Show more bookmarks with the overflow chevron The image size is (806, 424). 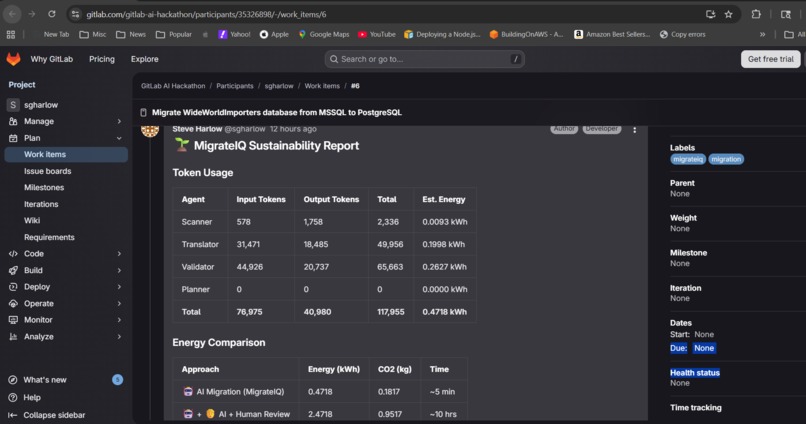coord(762,34)
